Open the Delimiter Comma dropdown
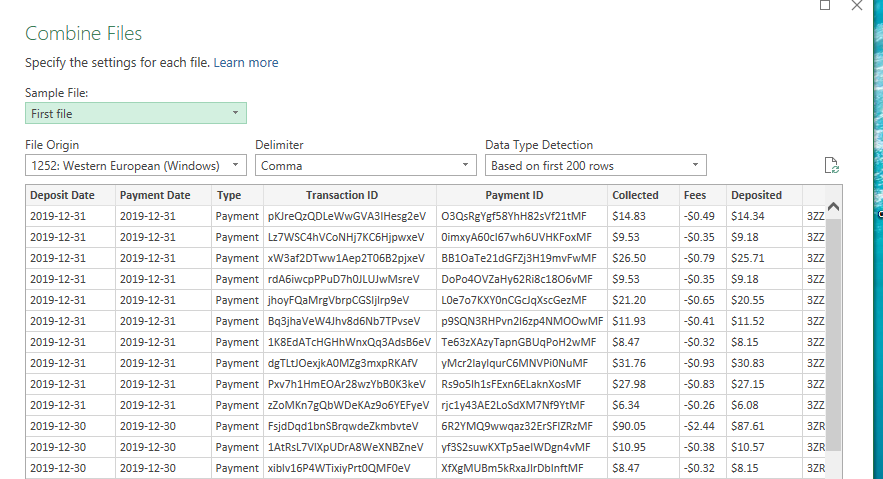883x479 pixels. click(x=366, y=166)
